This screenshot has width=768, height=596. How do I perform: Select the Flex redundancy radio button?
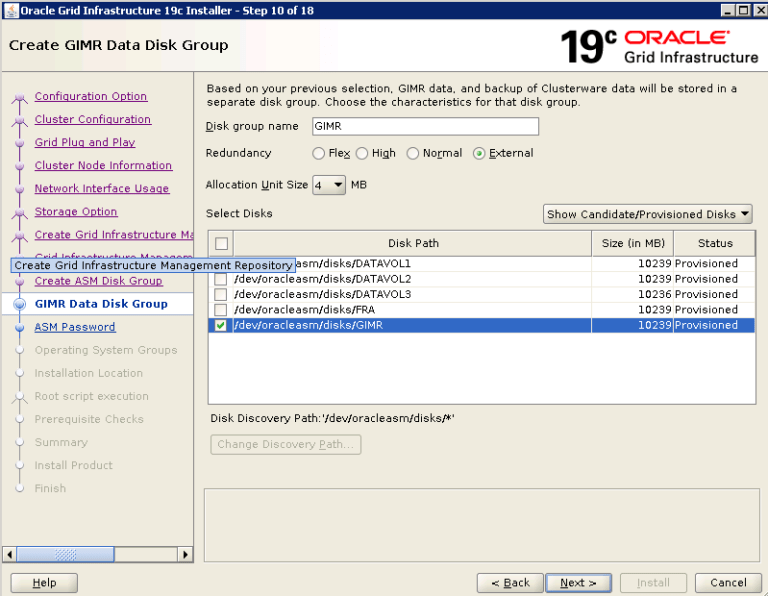(x=318, y=153)
